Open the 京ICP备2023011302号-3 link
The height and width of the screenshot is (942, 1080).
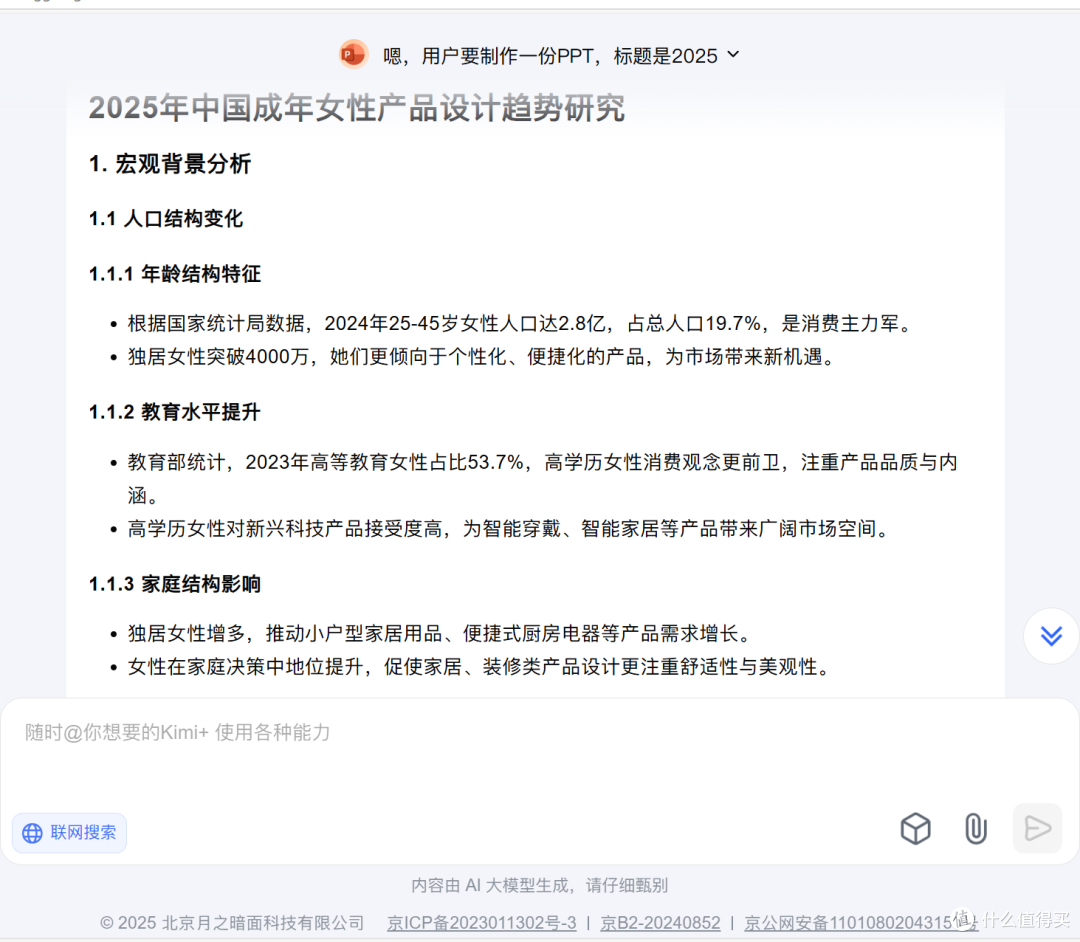click(481, 923)
